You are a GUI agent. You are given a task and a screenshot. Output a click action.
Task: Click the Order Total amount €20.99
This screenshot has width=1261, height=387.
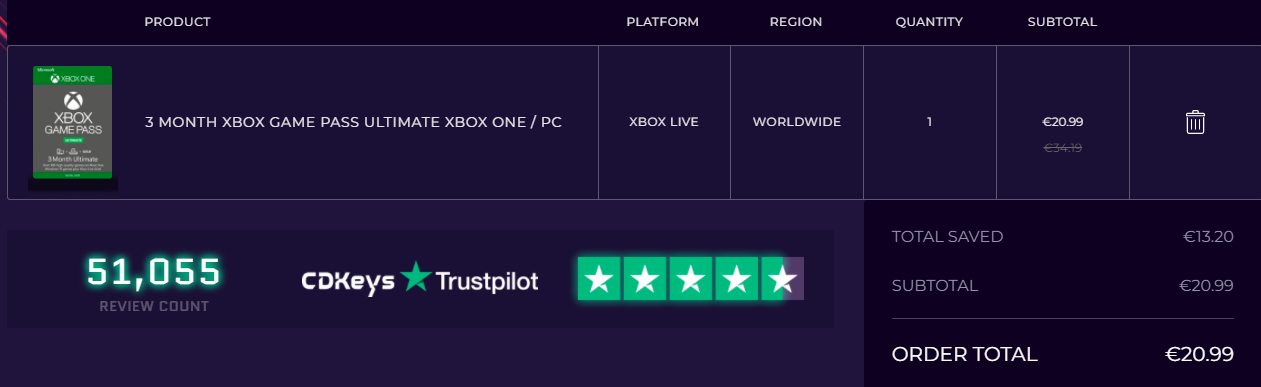[1199, 354]
